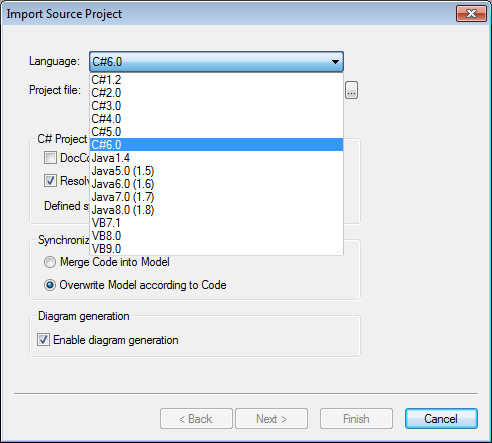The width and height of the screenshot is (492, 443).
Task: Click the Back button
Action: (x=196, y=419)
